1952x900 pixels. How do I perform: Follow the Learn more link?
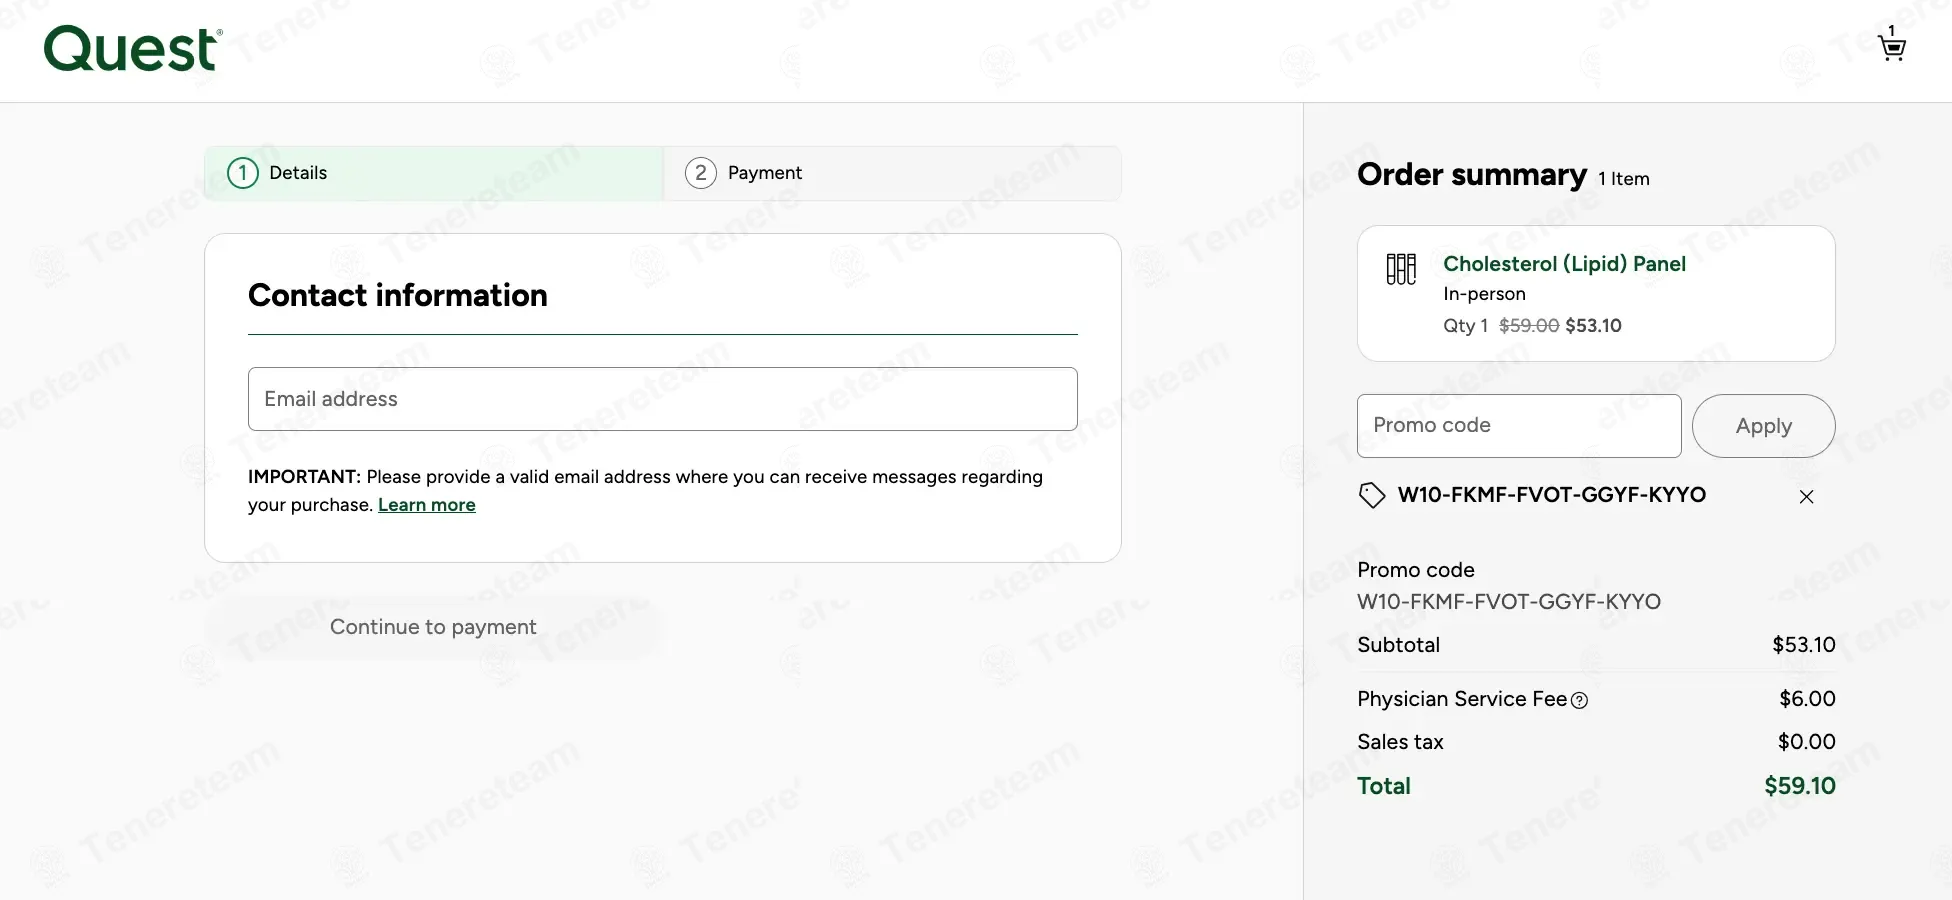[427, 505]
